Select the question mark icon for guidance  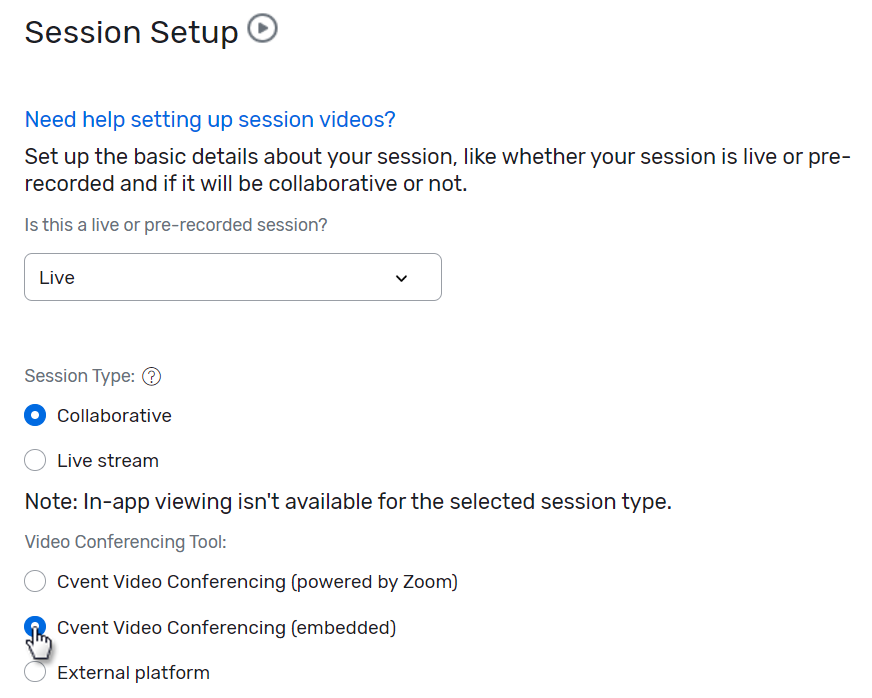click(151, 376)
